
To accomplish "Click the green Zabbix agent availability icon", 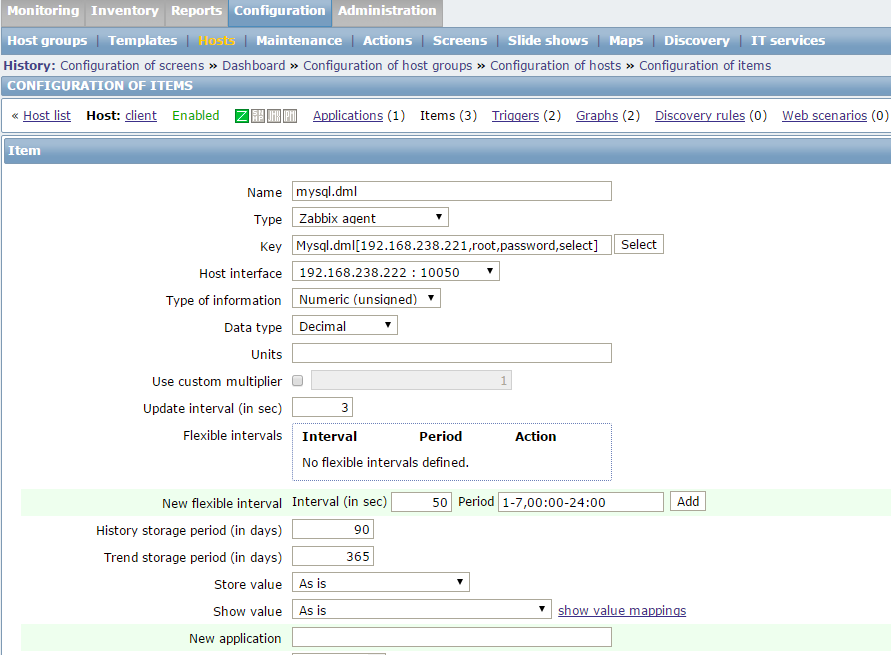I will tap(242, 116).
